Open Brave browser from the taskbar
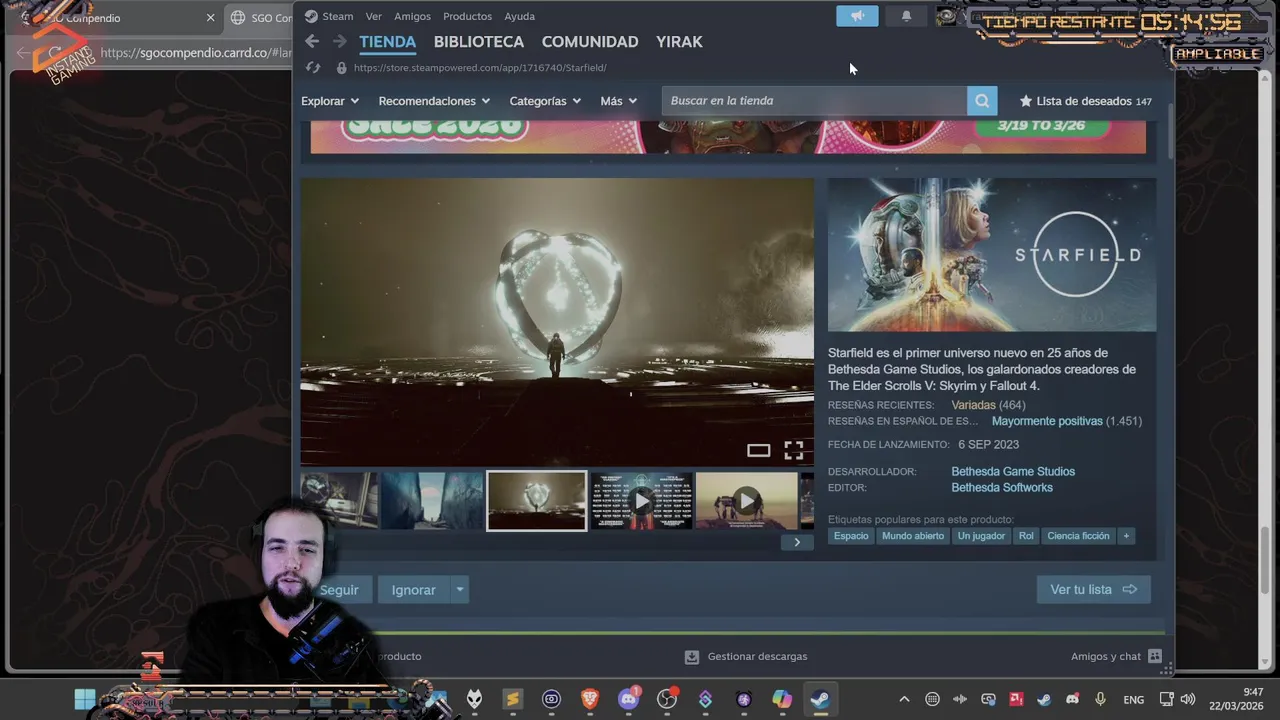This screenshot has height=720, width=1280. click(590, 699)
